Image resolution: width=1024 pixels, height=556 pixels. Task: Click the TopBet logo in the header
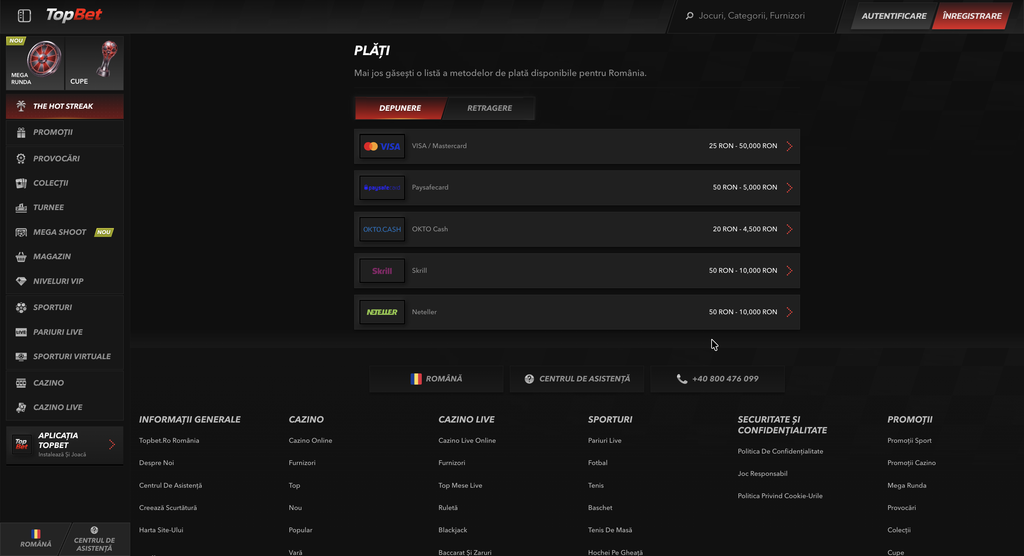[x=74, y=15]
